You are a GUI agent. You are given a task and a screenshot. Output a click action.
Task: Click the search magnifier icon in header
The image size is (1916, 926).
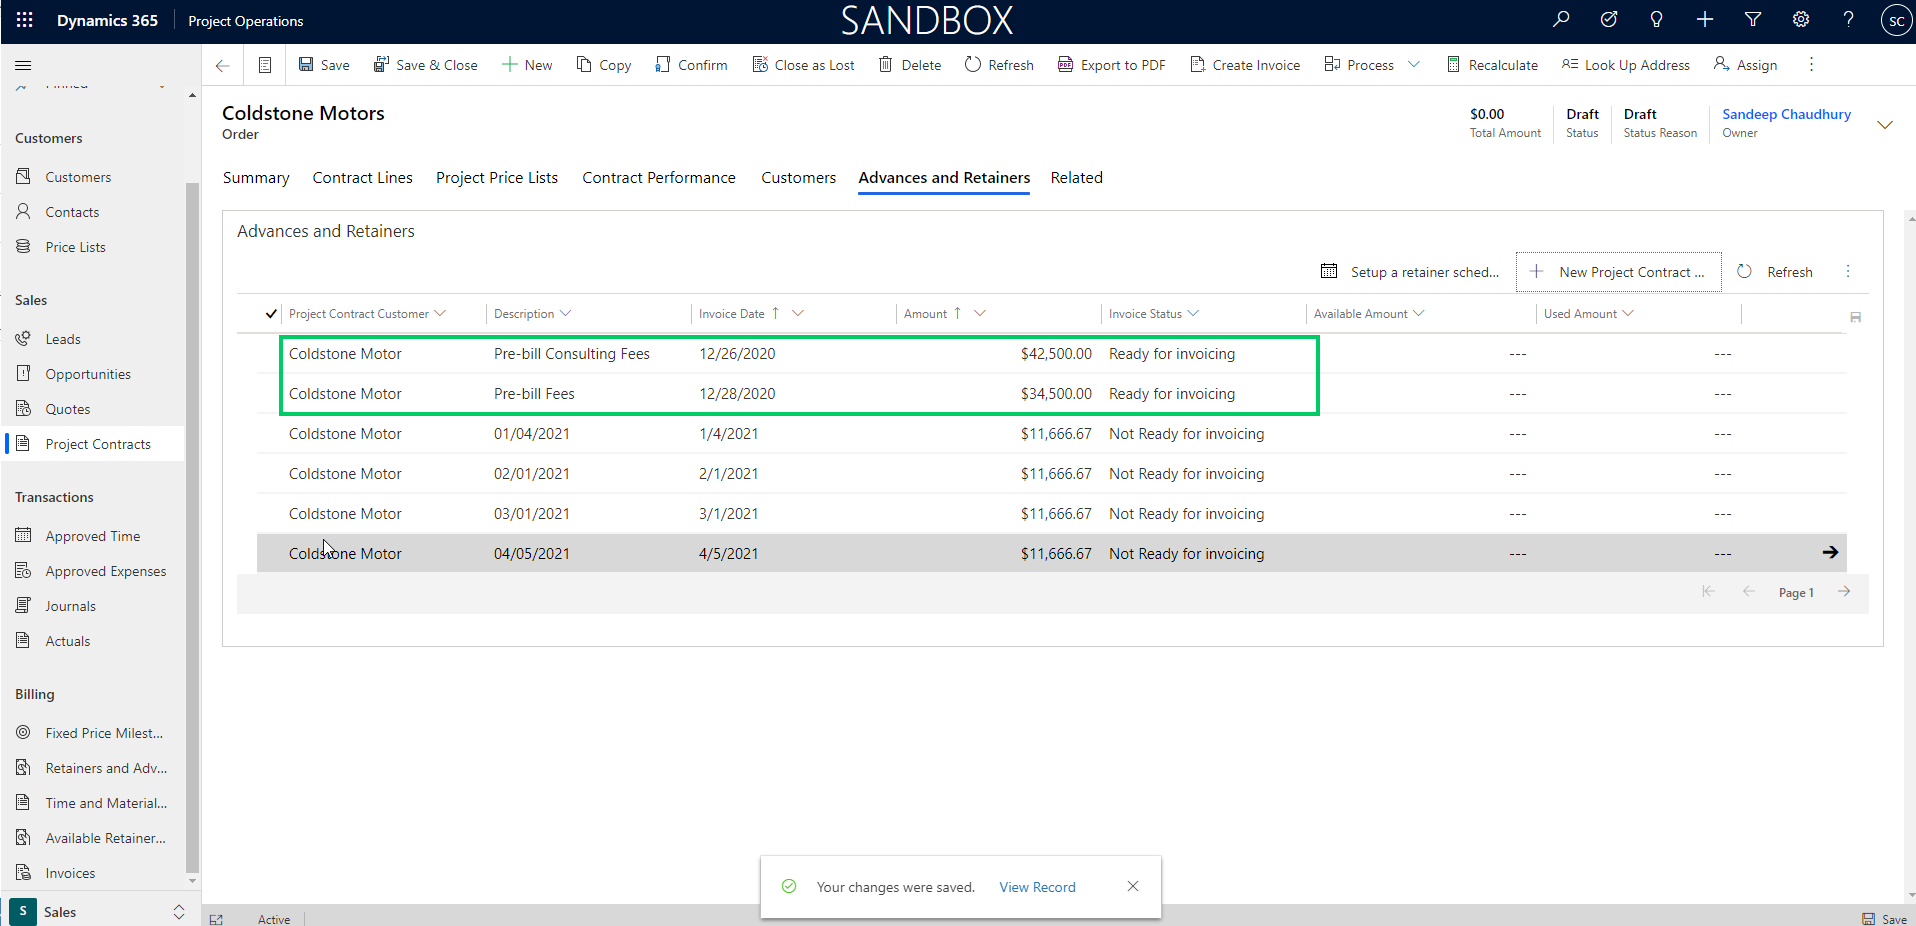tap(1561, 20)
